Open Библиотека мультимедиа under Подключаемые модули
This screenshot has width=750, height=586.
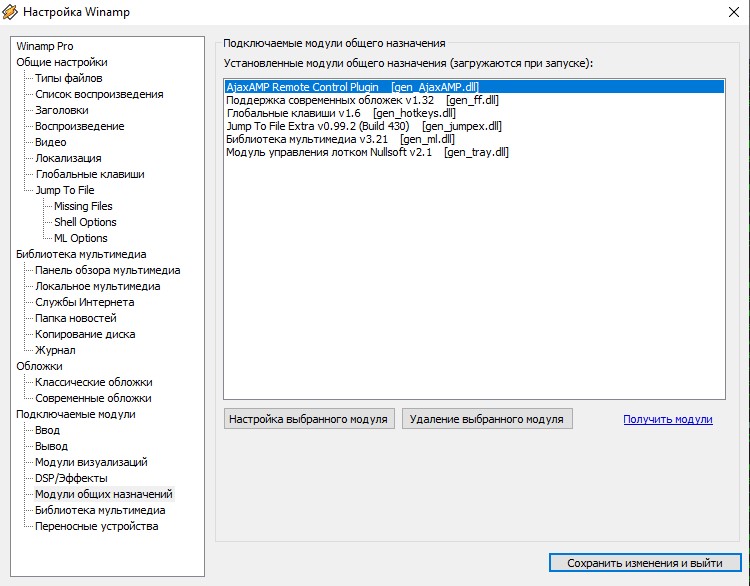click(100, 510)
